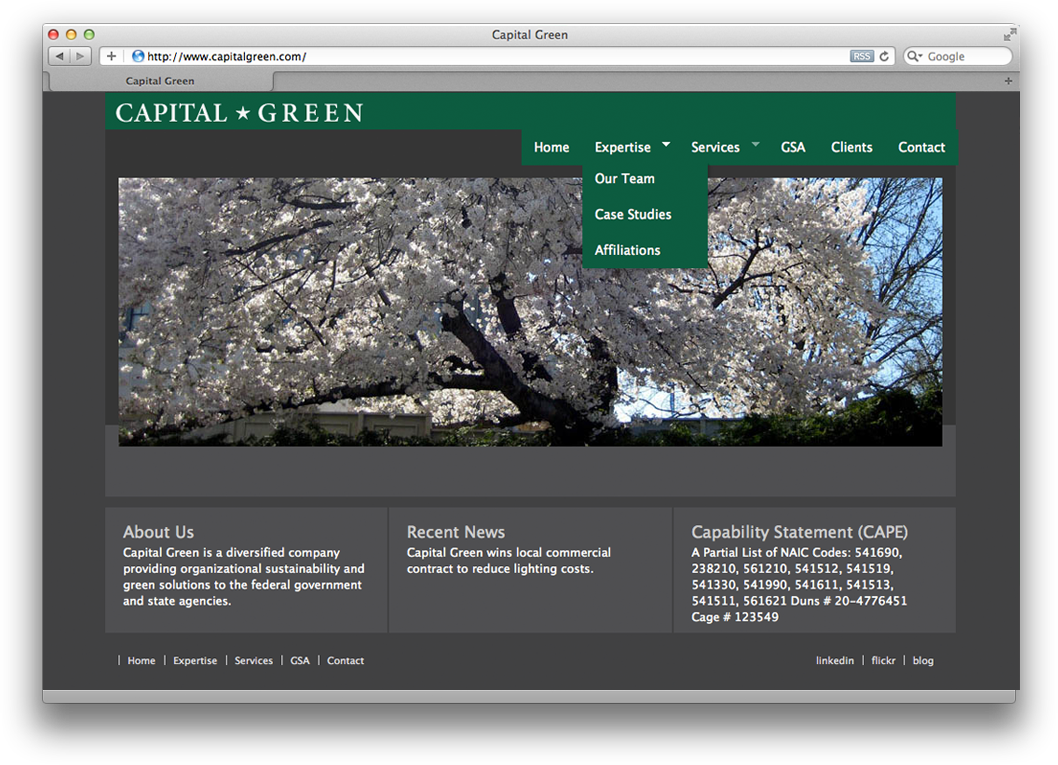Click the cherry blossom banner image
This screenshot has height=765, width=1058.
pyautogui.click(x=530, y=312)
